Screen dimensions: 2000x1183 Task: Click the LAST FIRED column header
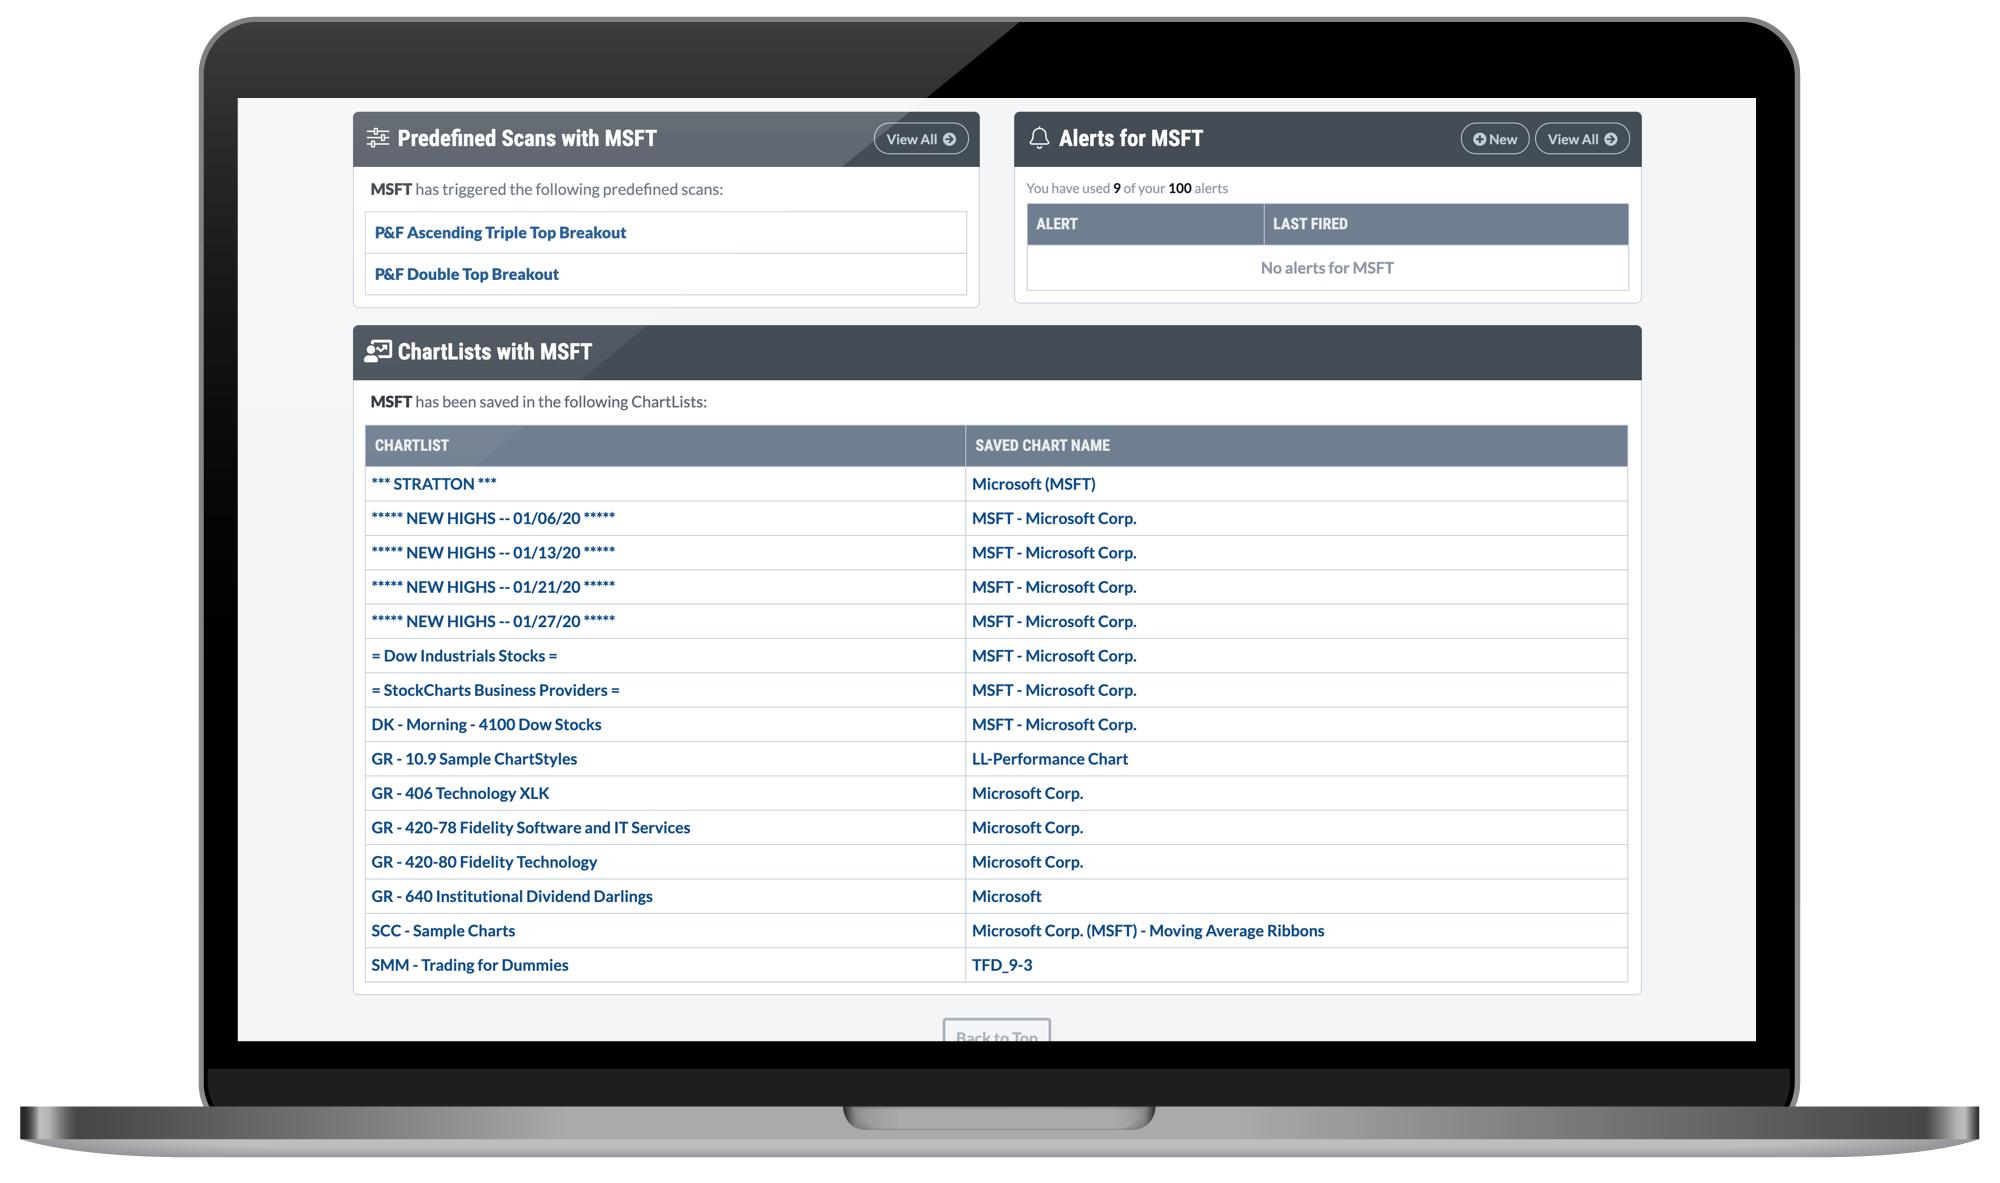coord(1309,224)
